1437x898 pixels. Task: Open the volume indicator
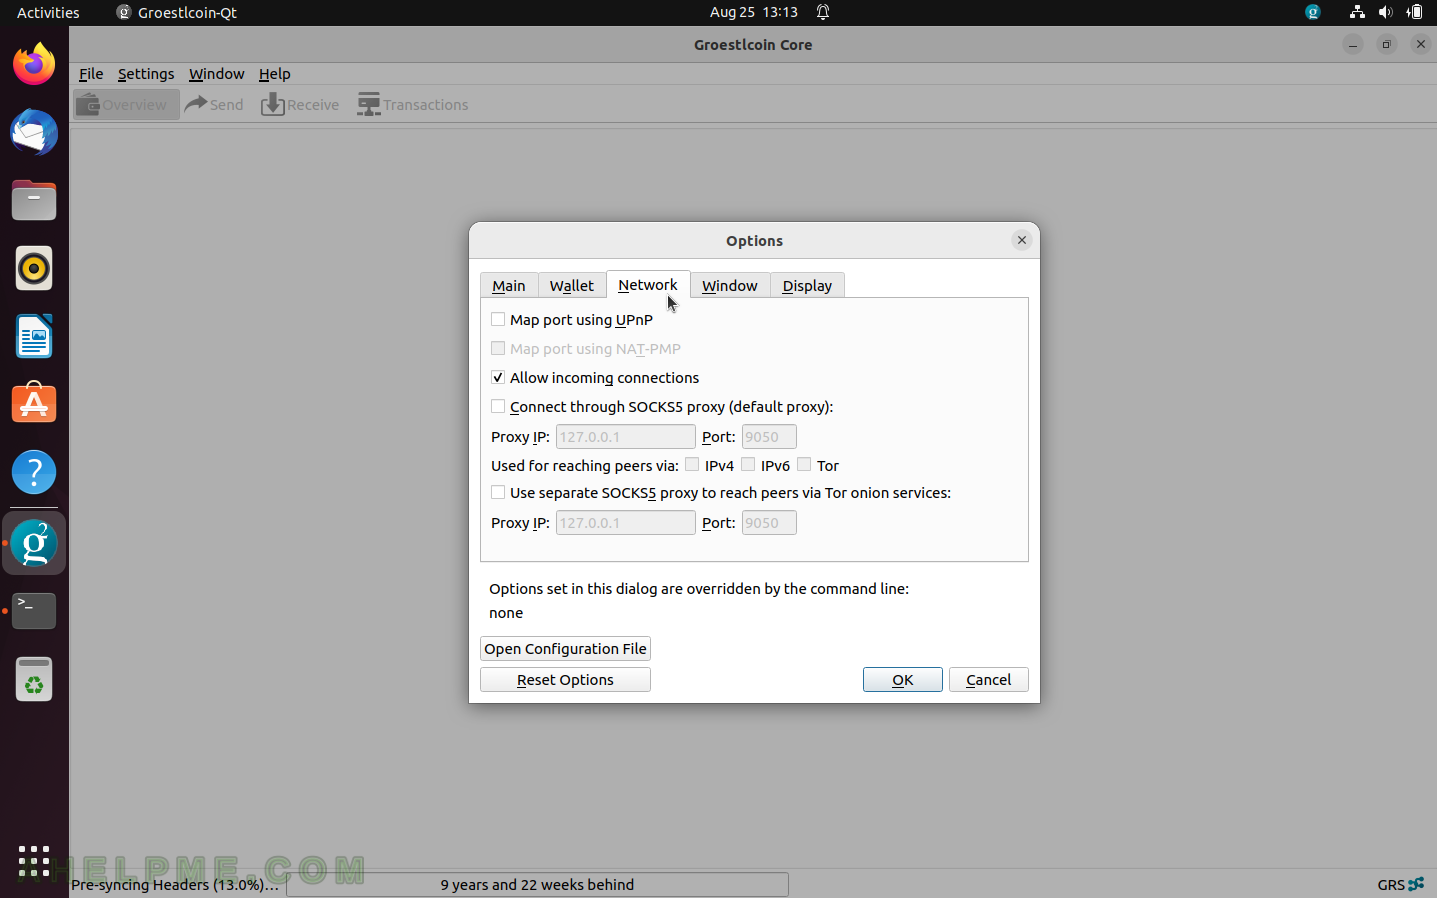[1385, 12]
